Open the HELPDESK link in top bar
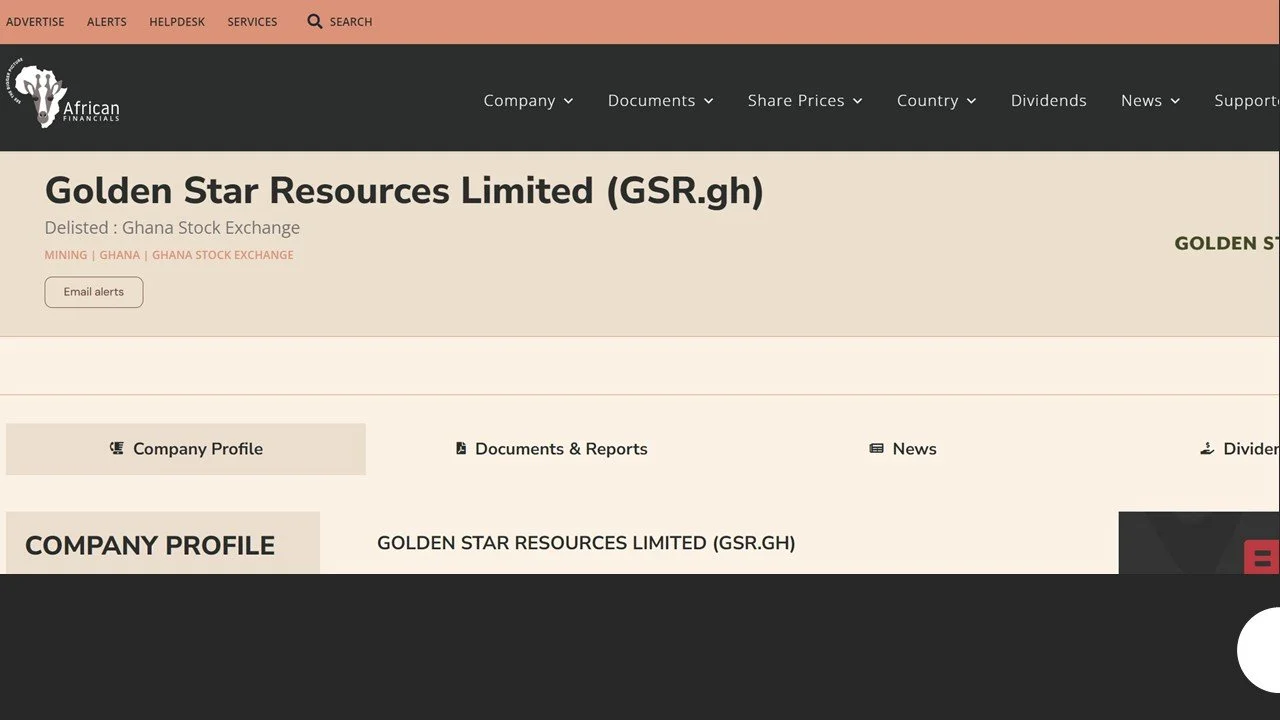 (177, 22)
